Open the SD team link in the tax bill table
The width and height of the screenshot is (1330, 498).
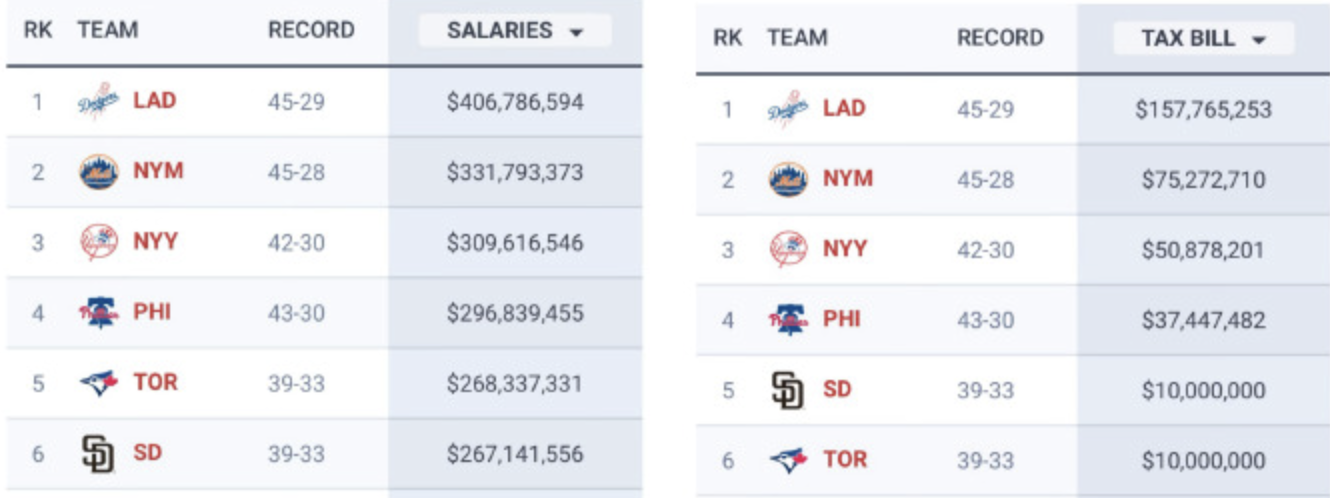pyautogui.click(x=837, y=390)
